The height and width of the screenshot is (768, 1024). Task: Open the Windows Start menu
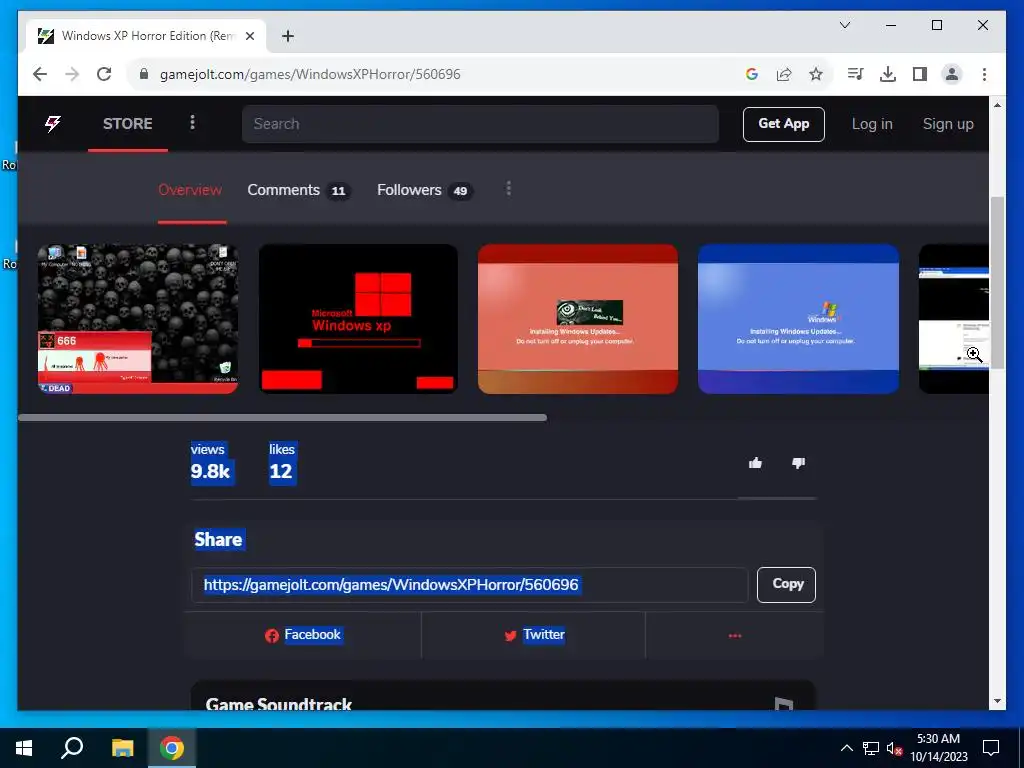[24, 747]
